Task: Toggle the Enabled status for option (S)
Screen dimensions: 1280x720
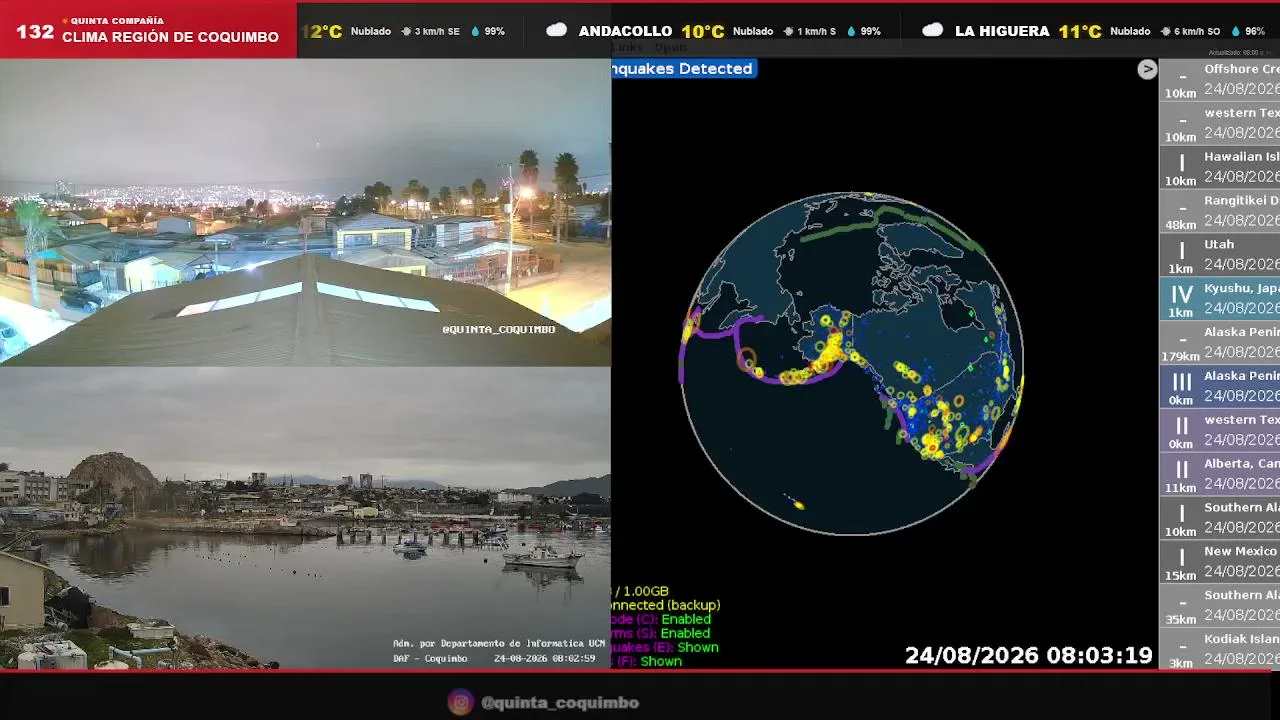Action: (x=685, y=633)
